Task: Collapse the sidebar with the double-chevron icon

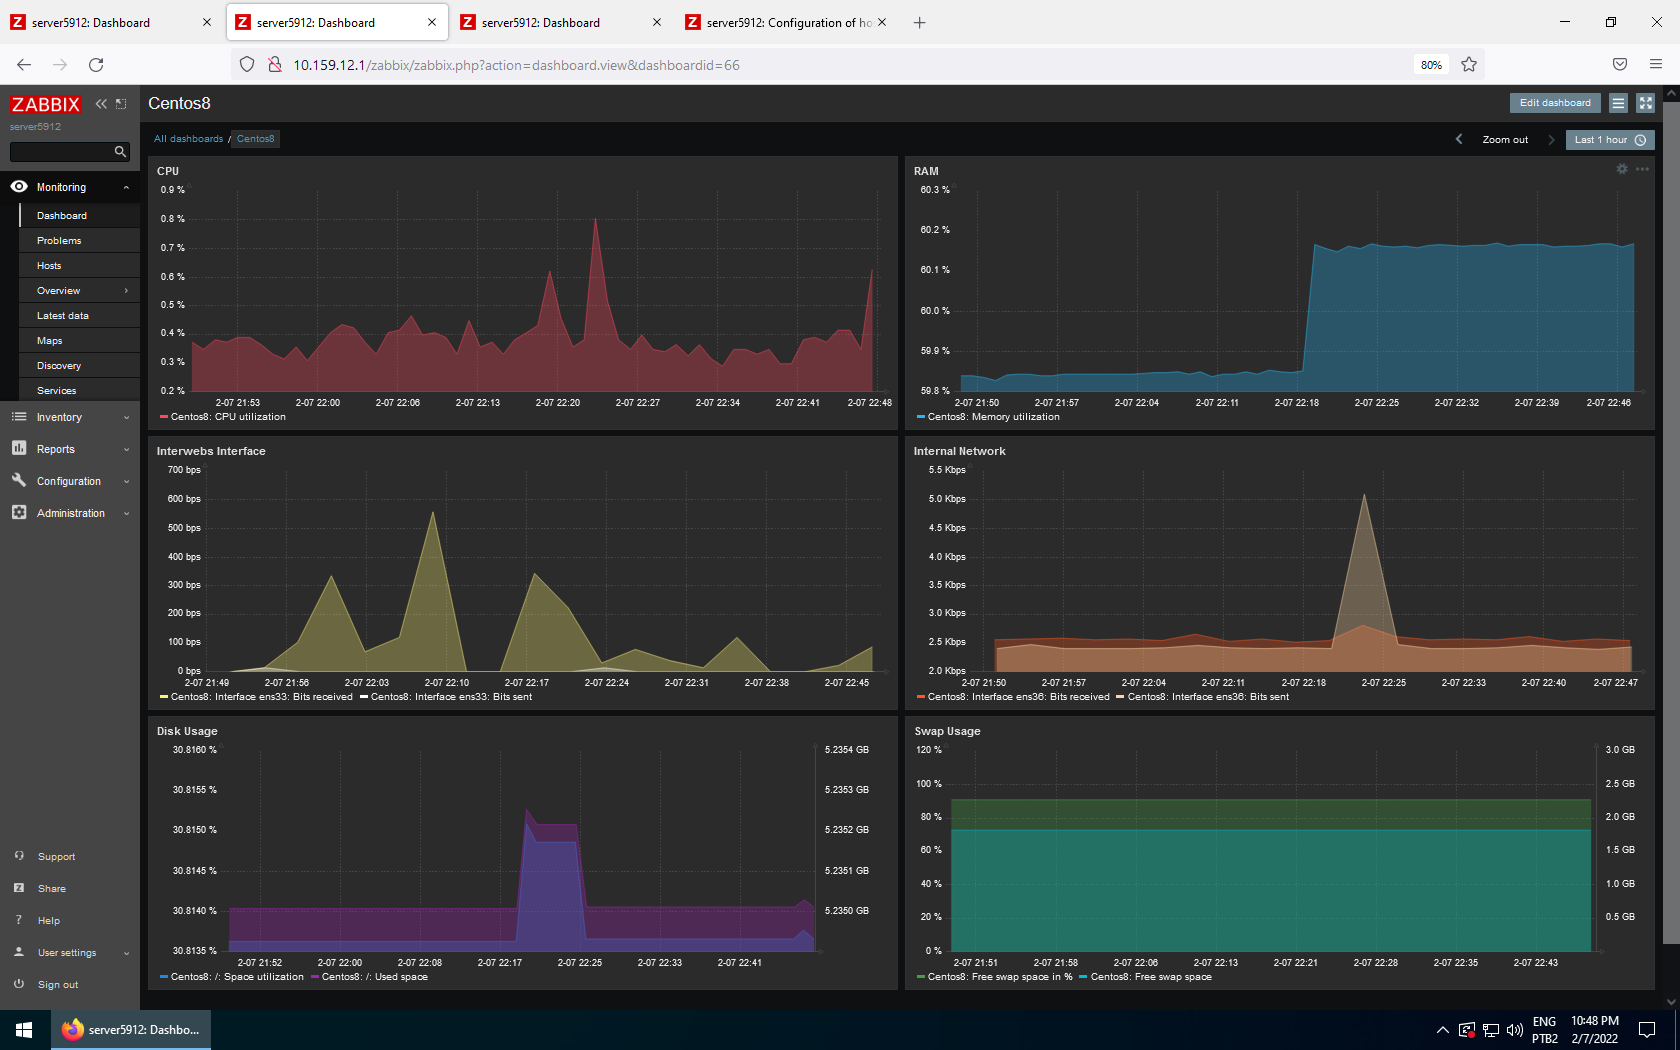Action: tap(100, 103)
